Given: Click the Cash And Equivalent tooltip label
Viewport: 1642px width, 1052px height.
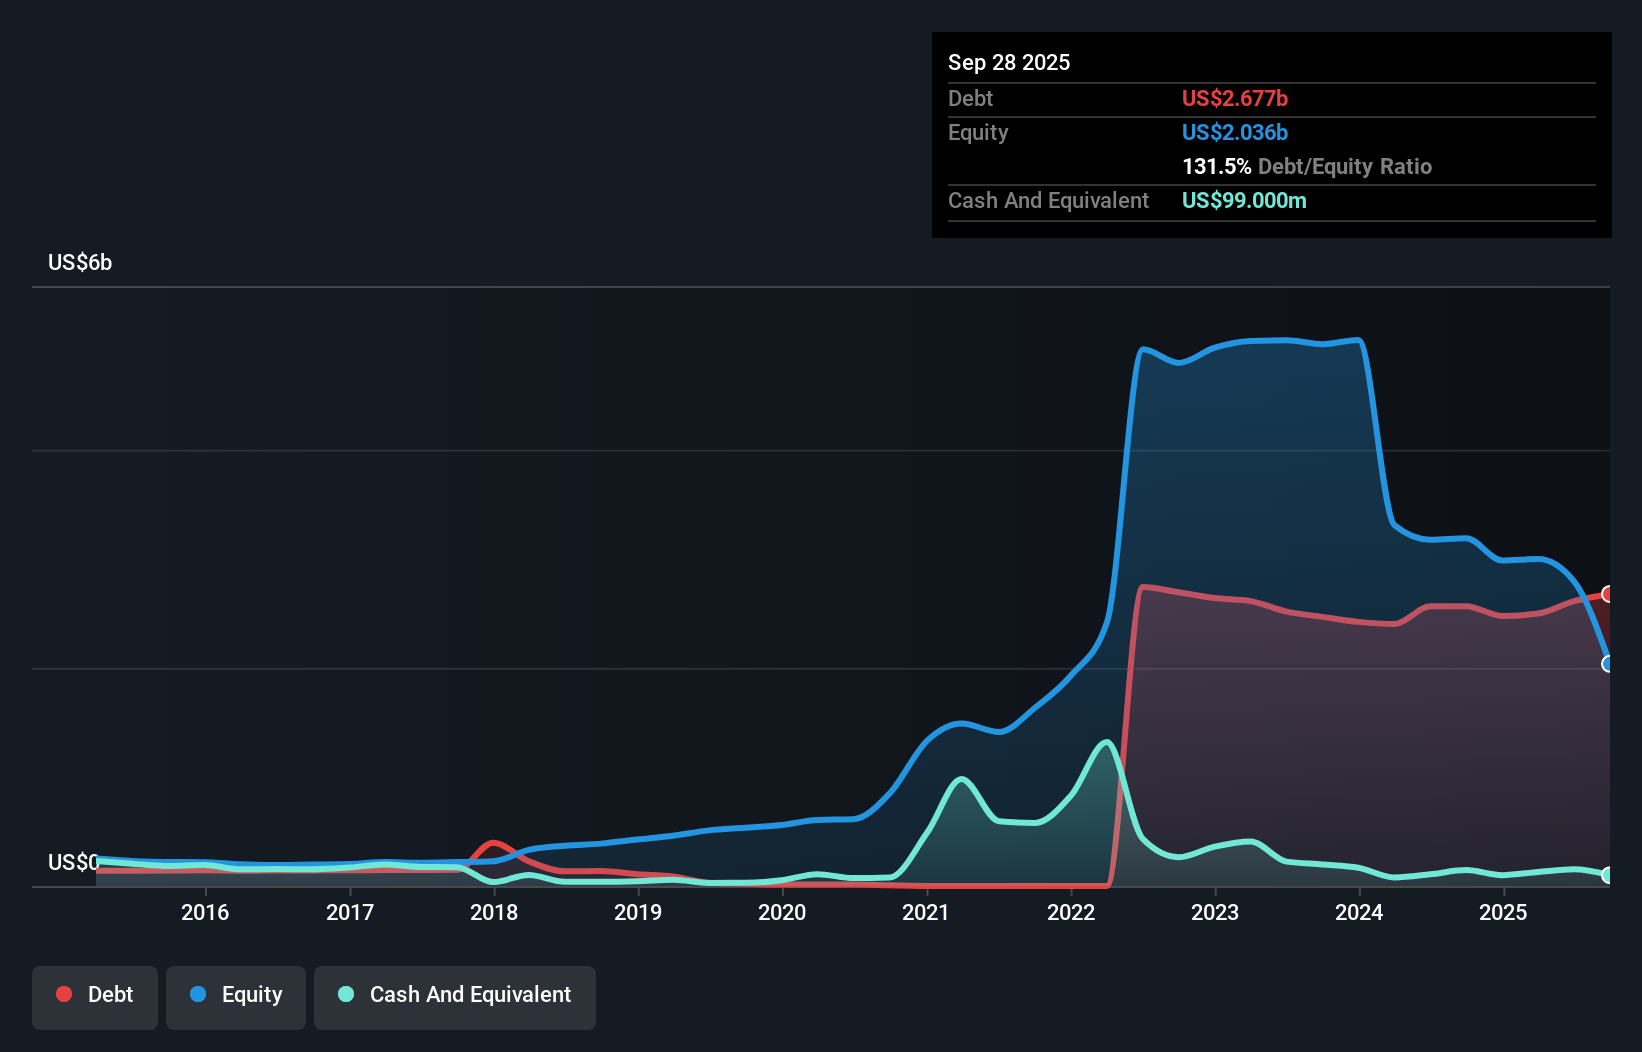Looking at the screenshot, I should (x=1048, y=200).
